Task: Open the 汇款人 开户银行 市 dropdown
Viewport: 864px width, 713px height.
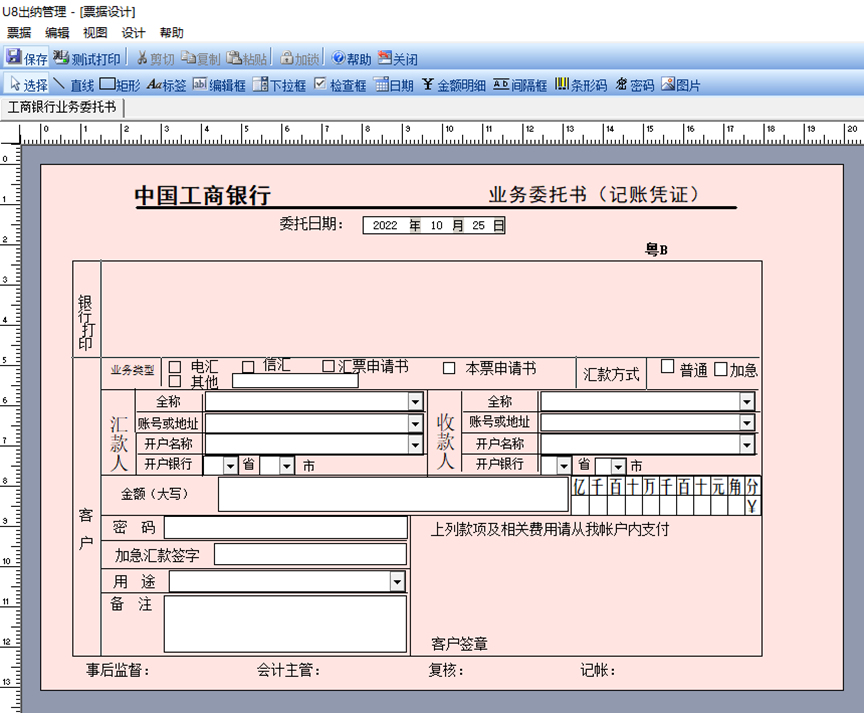Action: click(x=287, y=466)
